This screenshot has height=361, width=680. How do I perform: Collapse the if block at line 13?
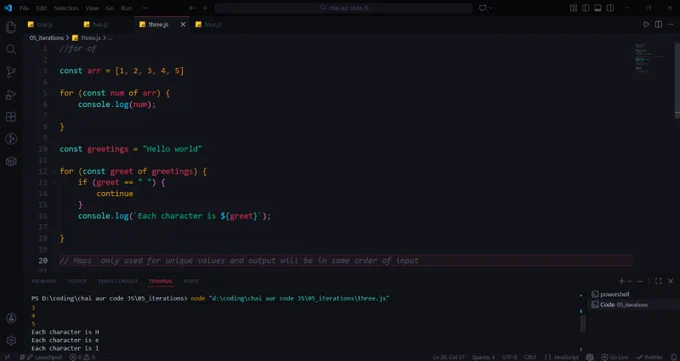[x=54, y=182]
